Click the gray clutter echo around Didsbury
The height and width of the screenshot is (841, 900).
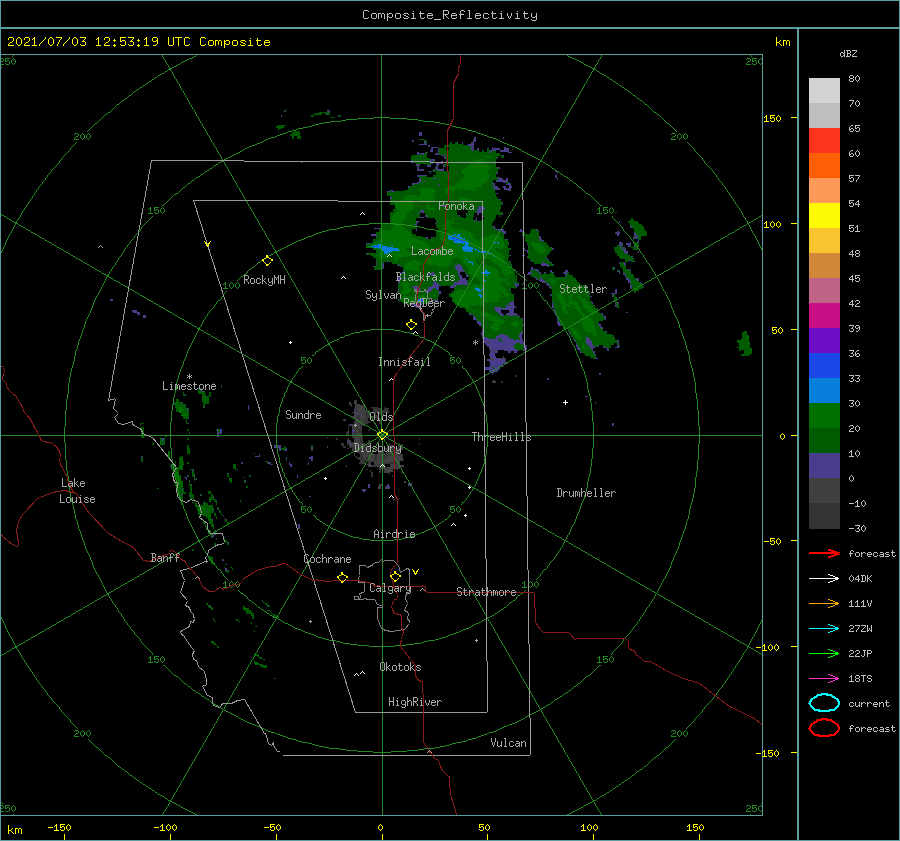click(376, 437)
